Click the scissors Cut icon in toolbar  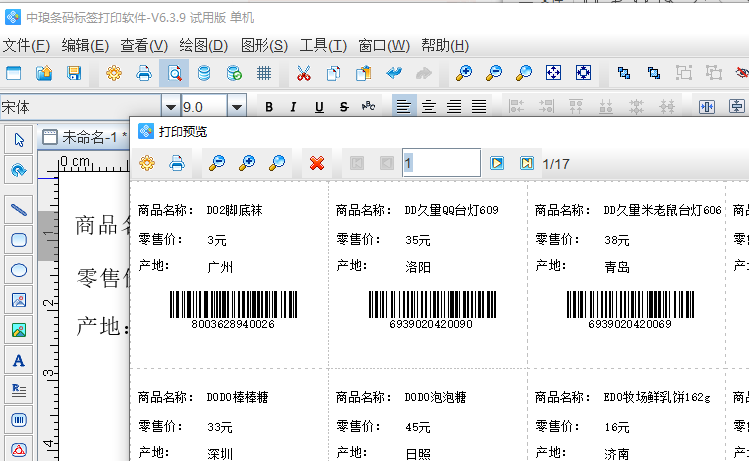[304, 73]
